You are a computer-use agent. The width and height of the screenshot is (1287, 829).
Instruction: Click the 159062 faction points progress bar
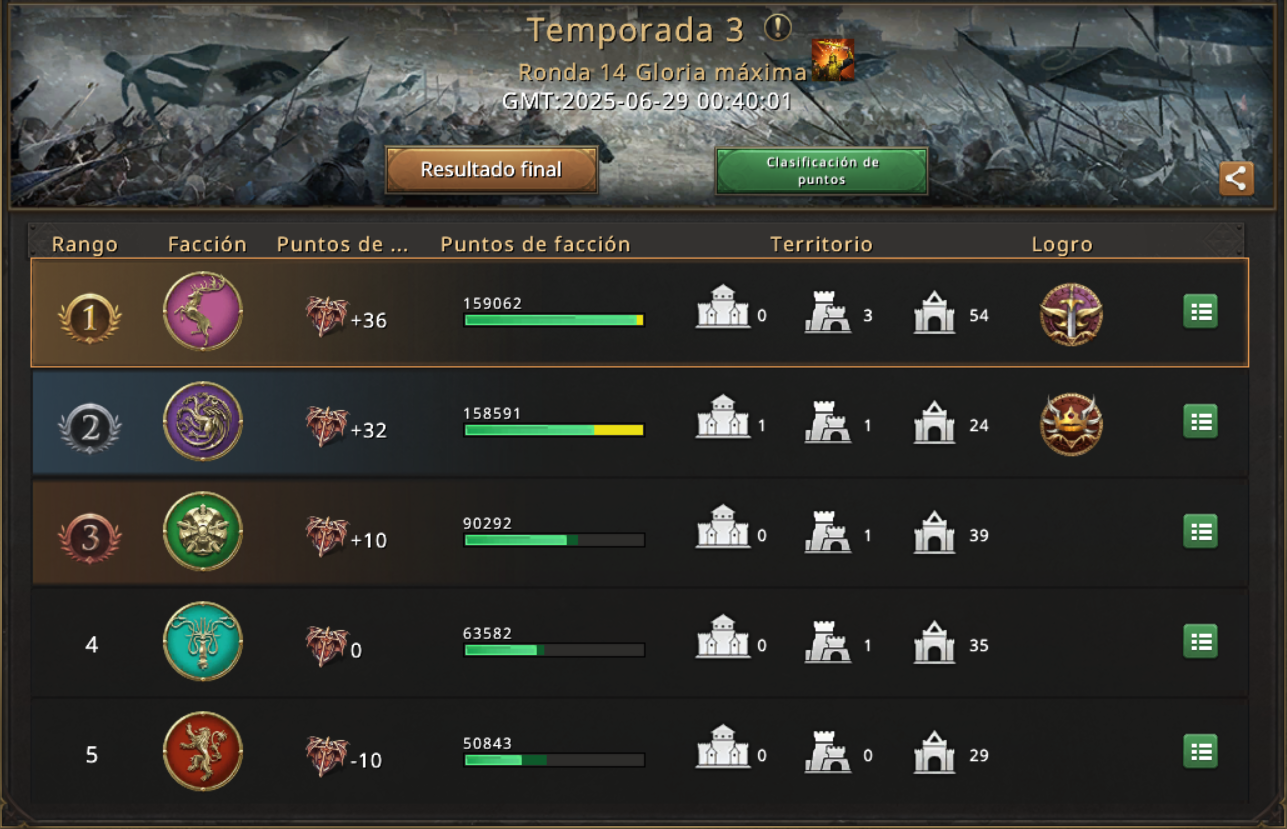coord(554,320)
